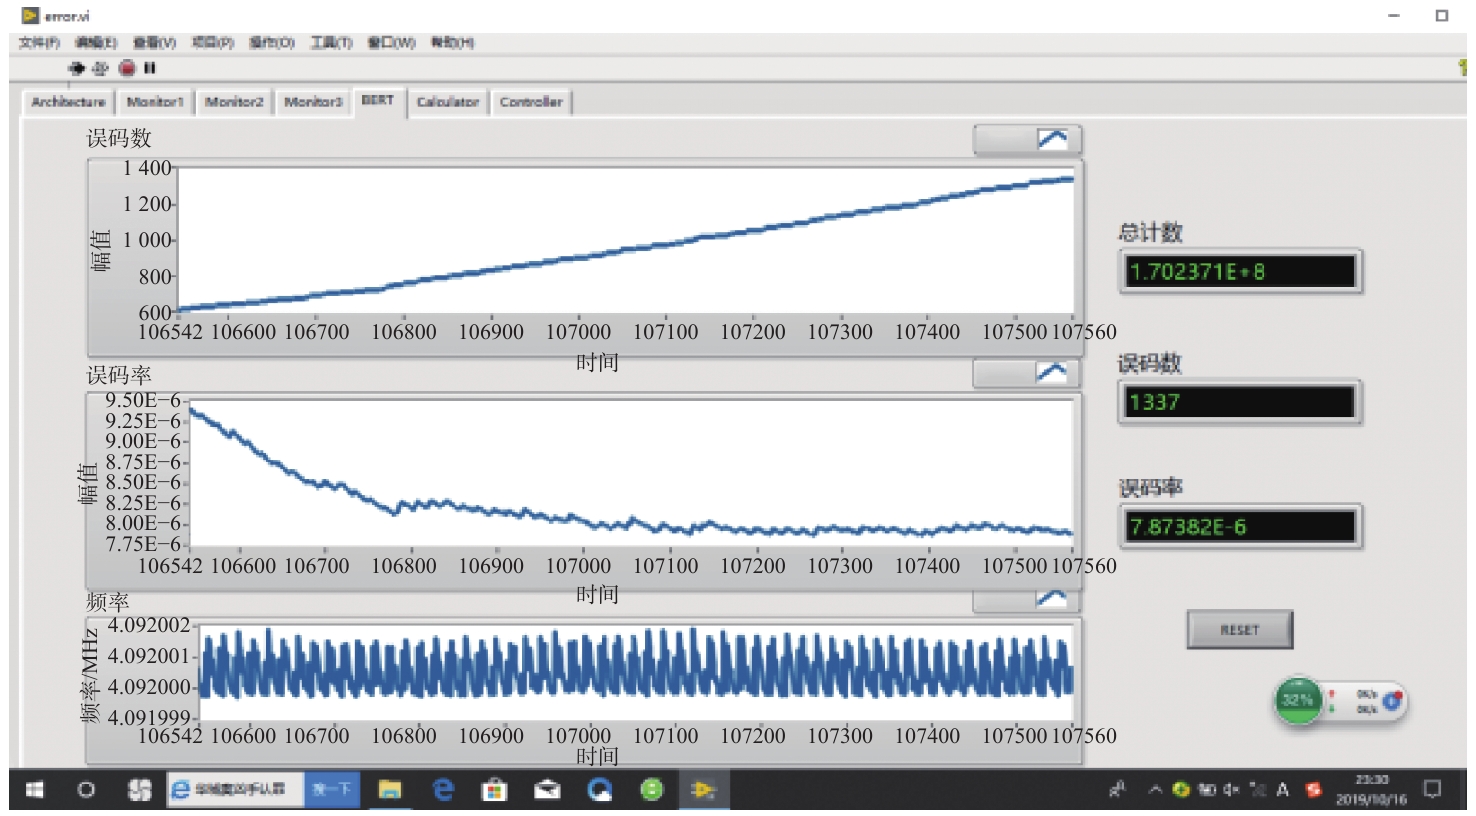
Task: Switch to the Calculator tab
Action: click(448, 102)
